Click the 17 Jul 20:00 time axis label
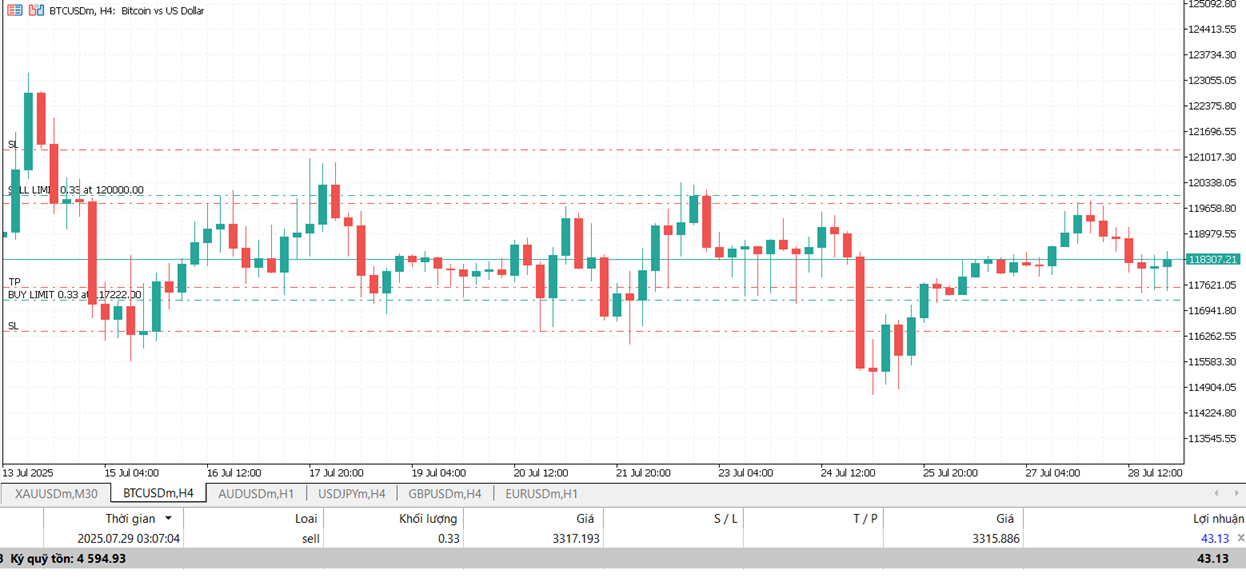1246x586 pixels. [336, 472]
